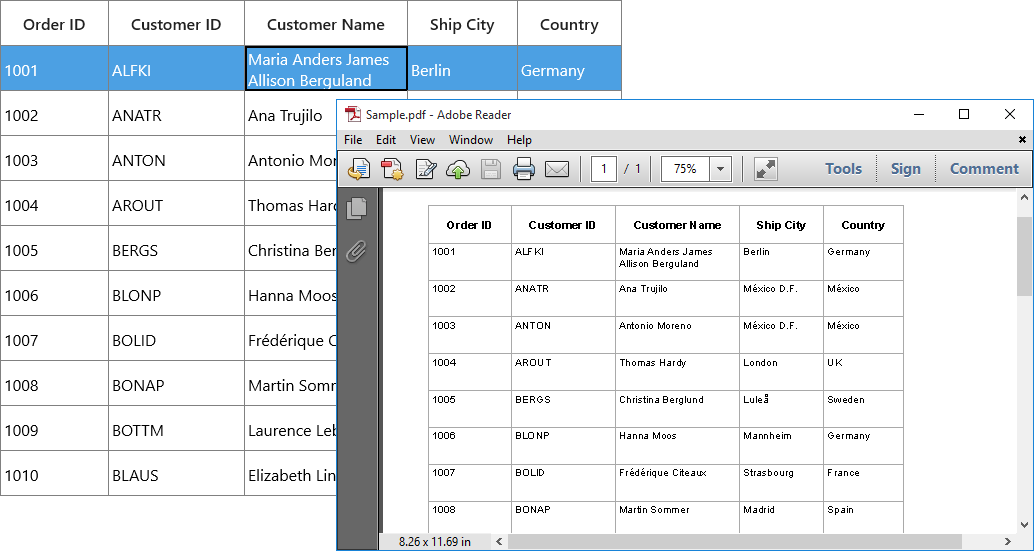Image resolution: width=1034 pixels, height=551 pixels.
Task: Select the ALFKI cell in the grid
Action: point(176,69)
